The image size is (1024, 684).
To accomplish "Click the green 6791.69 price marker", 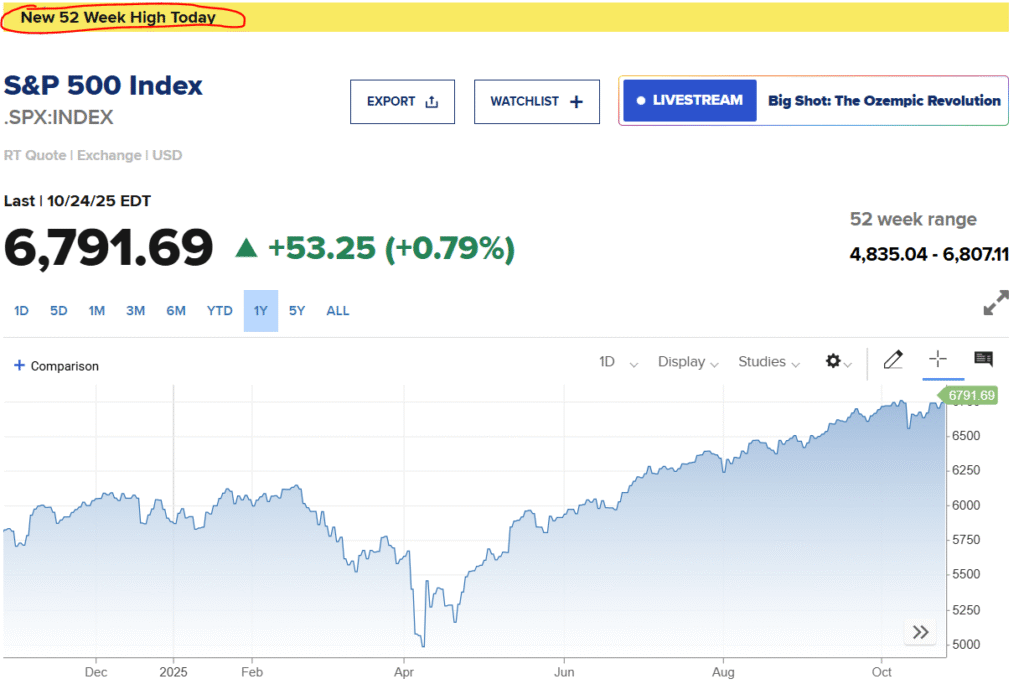I will point(971,396).
